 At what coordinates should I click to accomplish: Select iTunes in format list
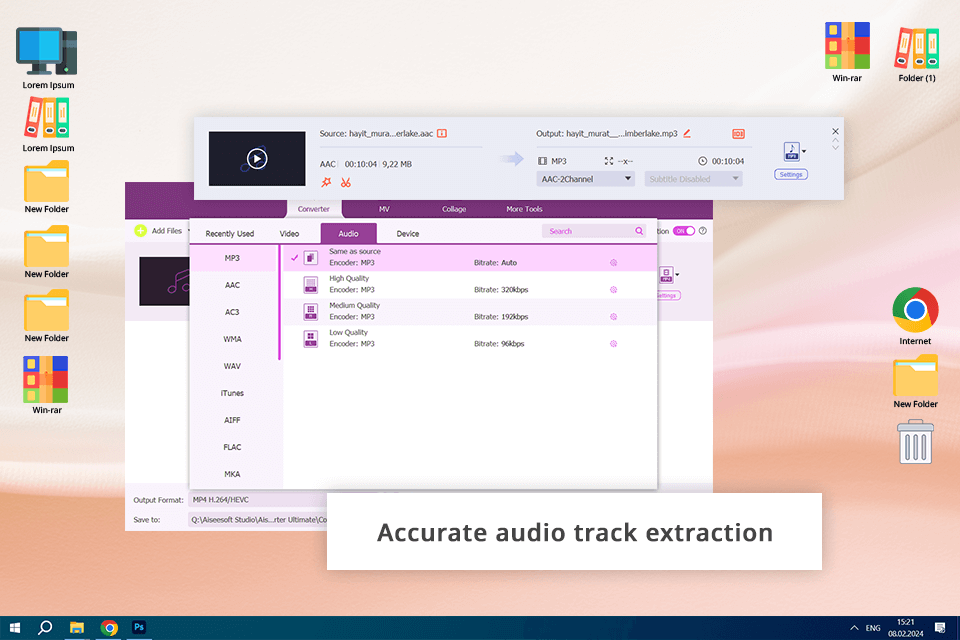[x=232, y=393]
